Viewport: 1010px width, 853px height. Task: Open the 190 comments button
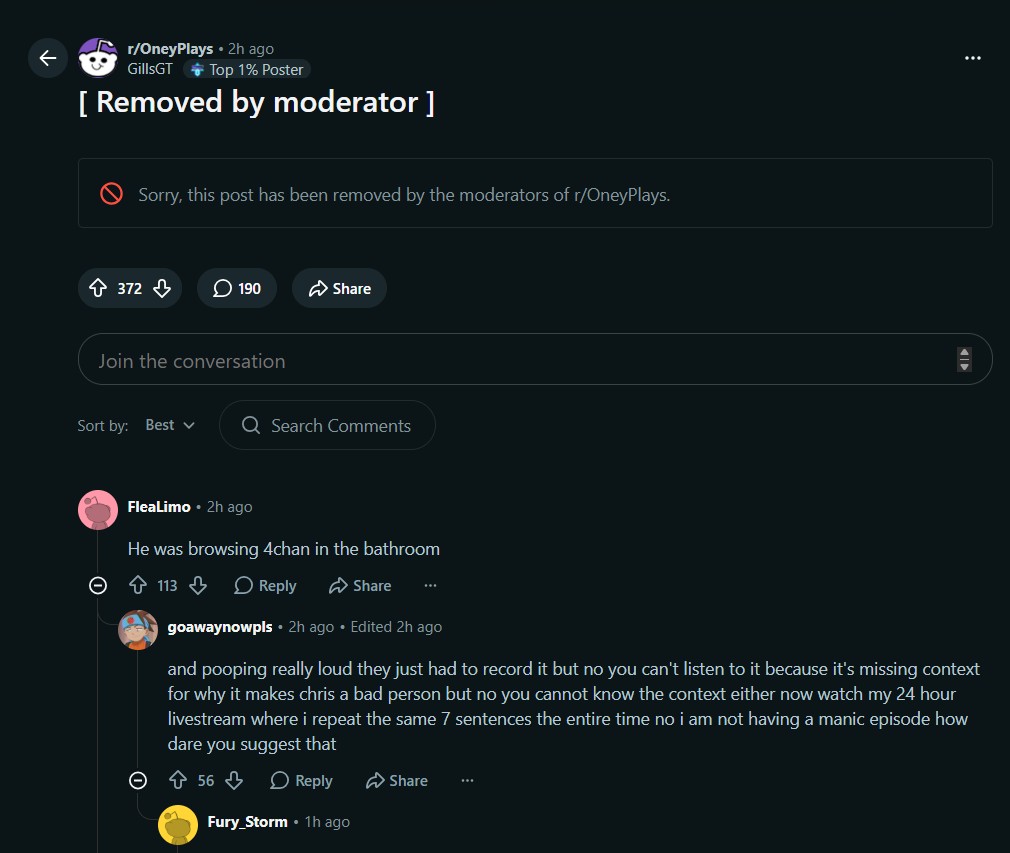tap(237, 288)
